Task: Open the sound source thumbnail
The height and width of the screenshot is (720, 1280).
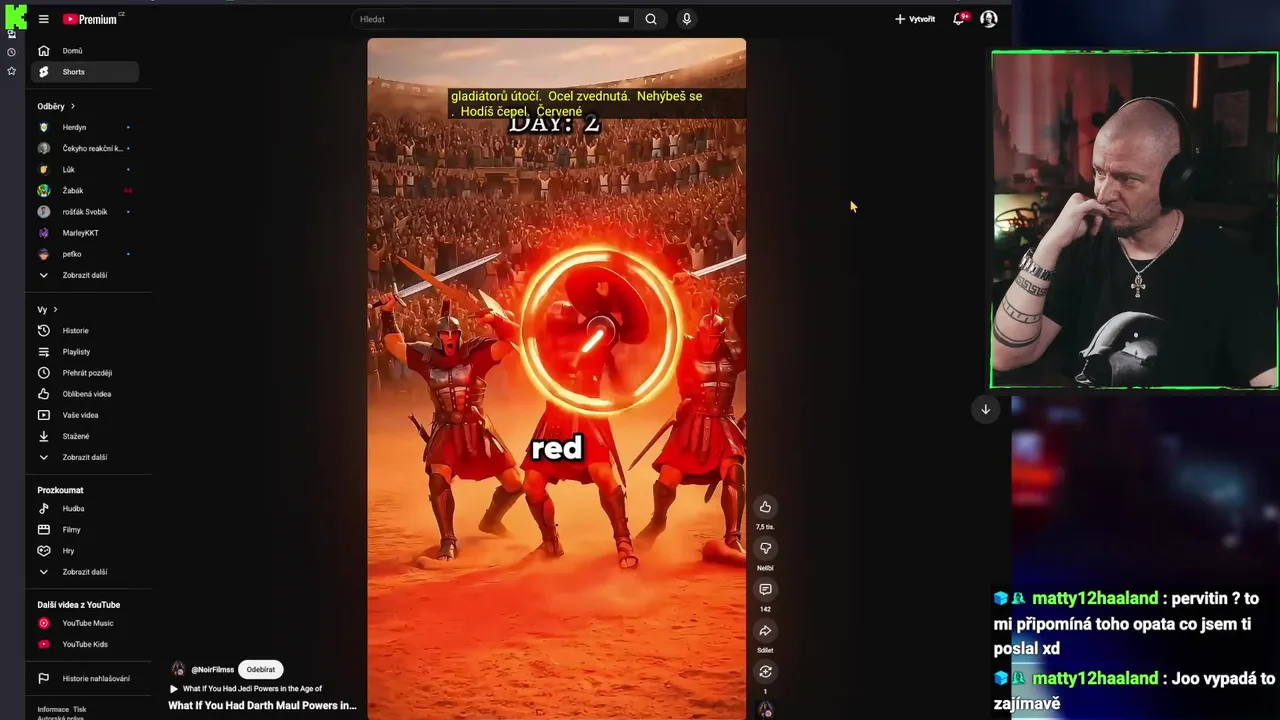Action: 765,710
